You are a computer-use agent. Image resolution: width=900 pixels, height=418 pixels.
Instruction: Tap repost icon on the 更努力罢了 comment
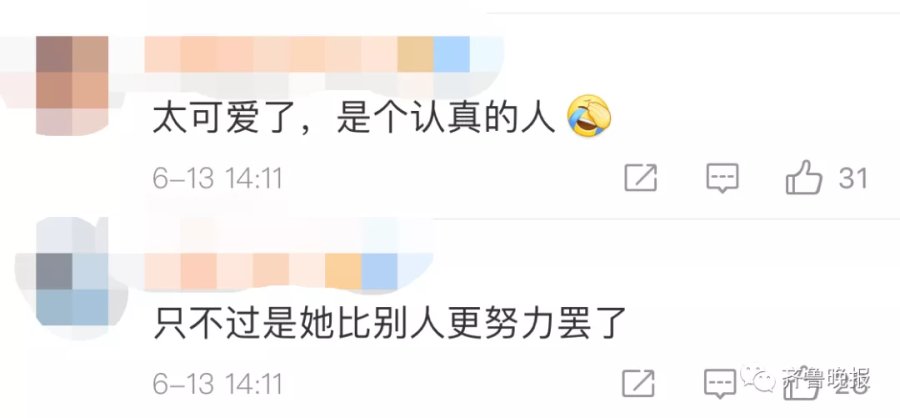(x=639, y=383)
